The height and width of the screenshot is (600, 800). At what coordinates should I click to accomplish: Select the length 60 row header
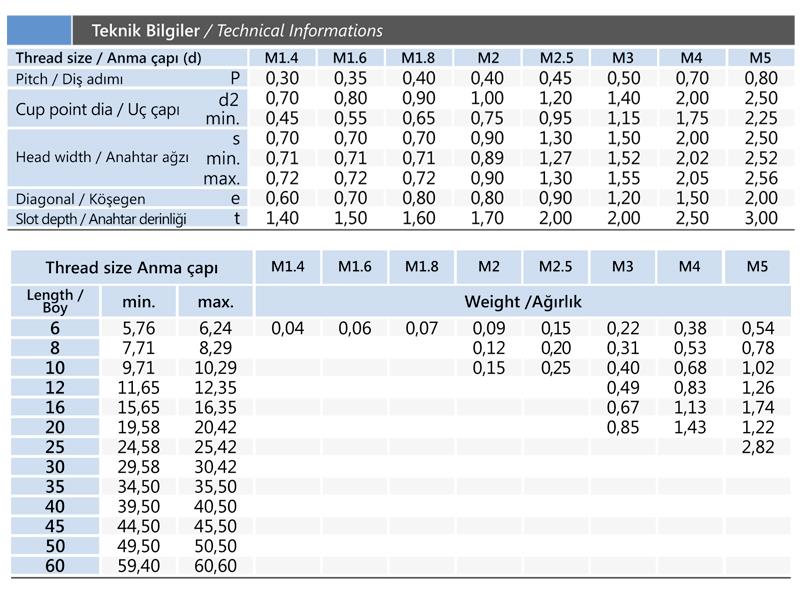(x=55, y=566)
